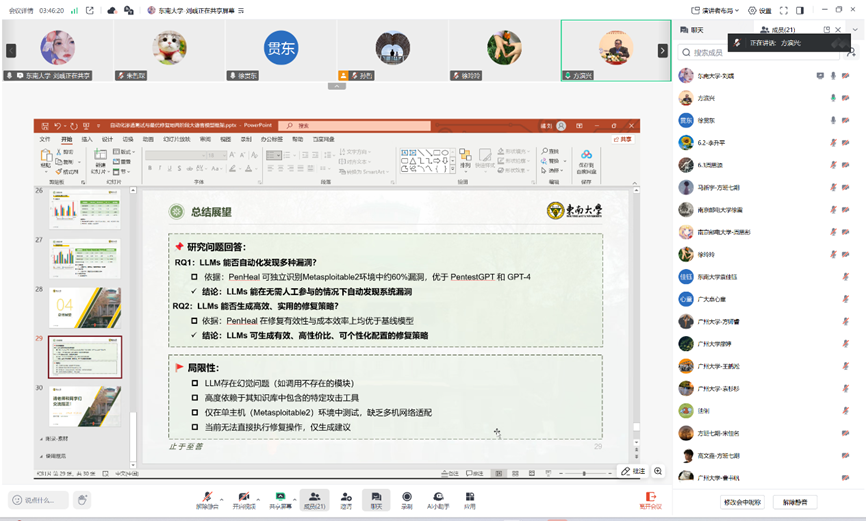Click the raise hand emoji icon
866x521 pixels.
[x=82, y=500]
